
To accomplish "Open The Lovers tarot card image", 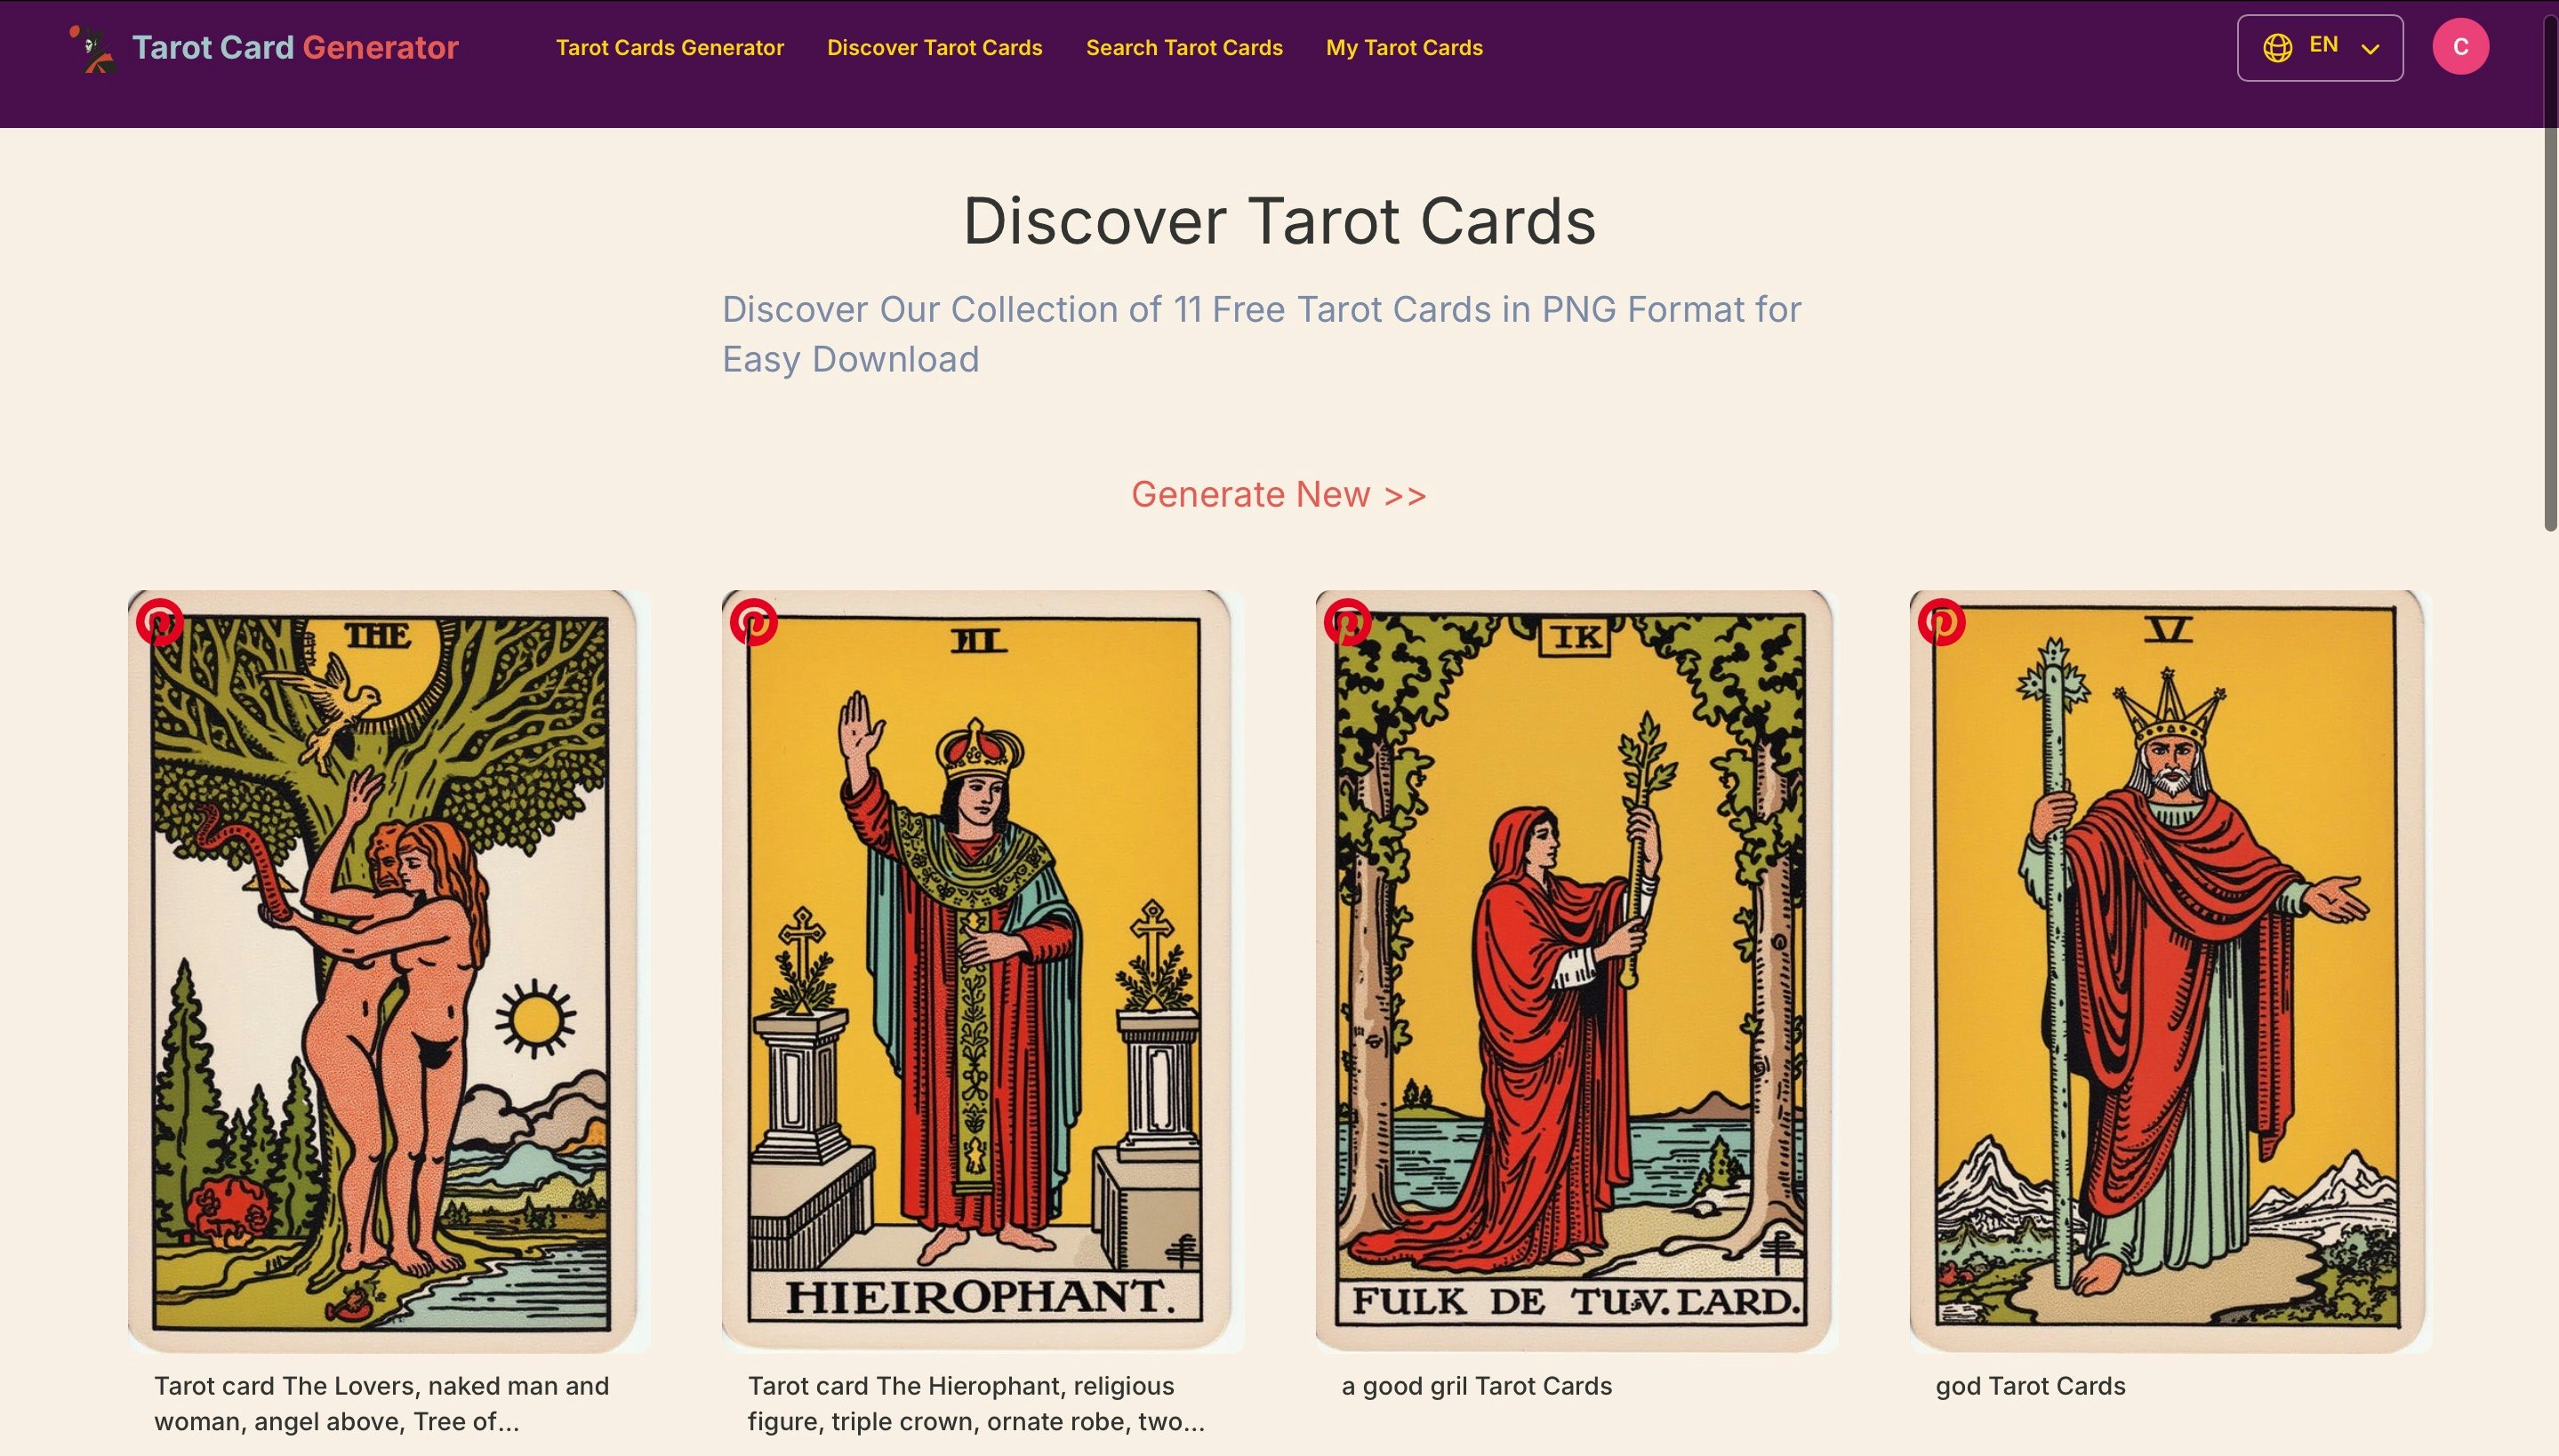I will click(x=388, y=971).
